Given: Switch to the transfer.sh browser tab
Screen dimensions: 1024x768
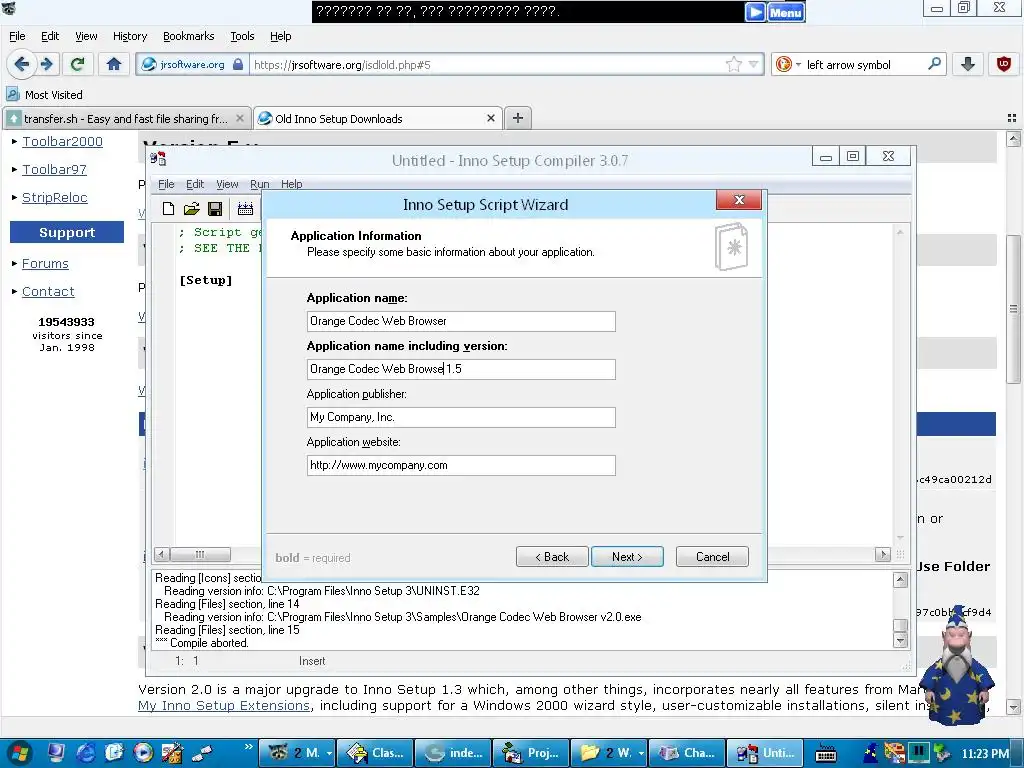Looking at the screenshot, I should (126, 118).
